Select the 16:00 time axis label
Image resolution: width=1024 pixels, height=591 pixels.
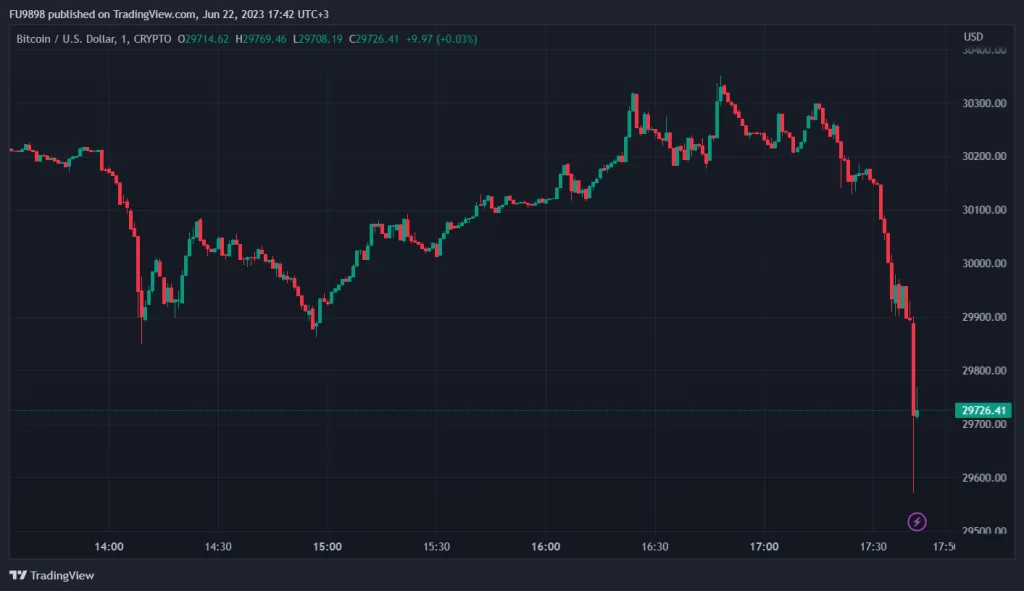pos(546,547)
